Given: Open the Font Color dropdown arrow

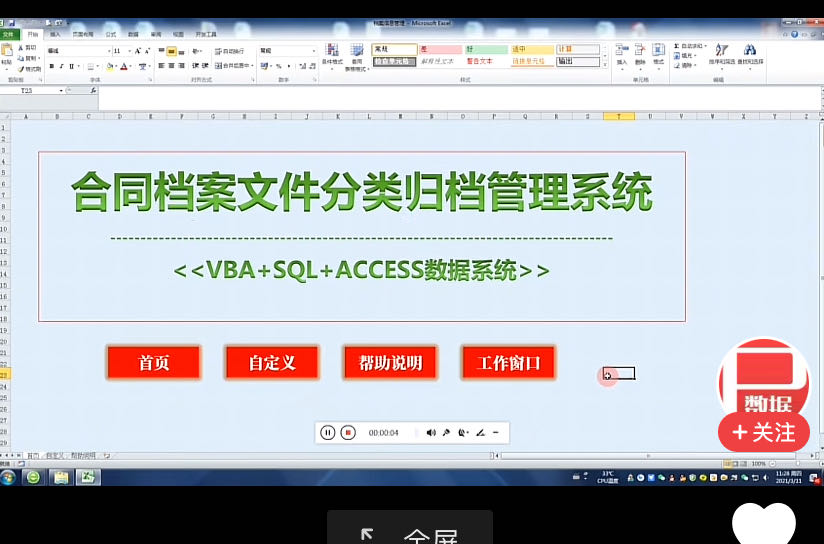Looking at the screenshot, I should (x=130, y=66).
